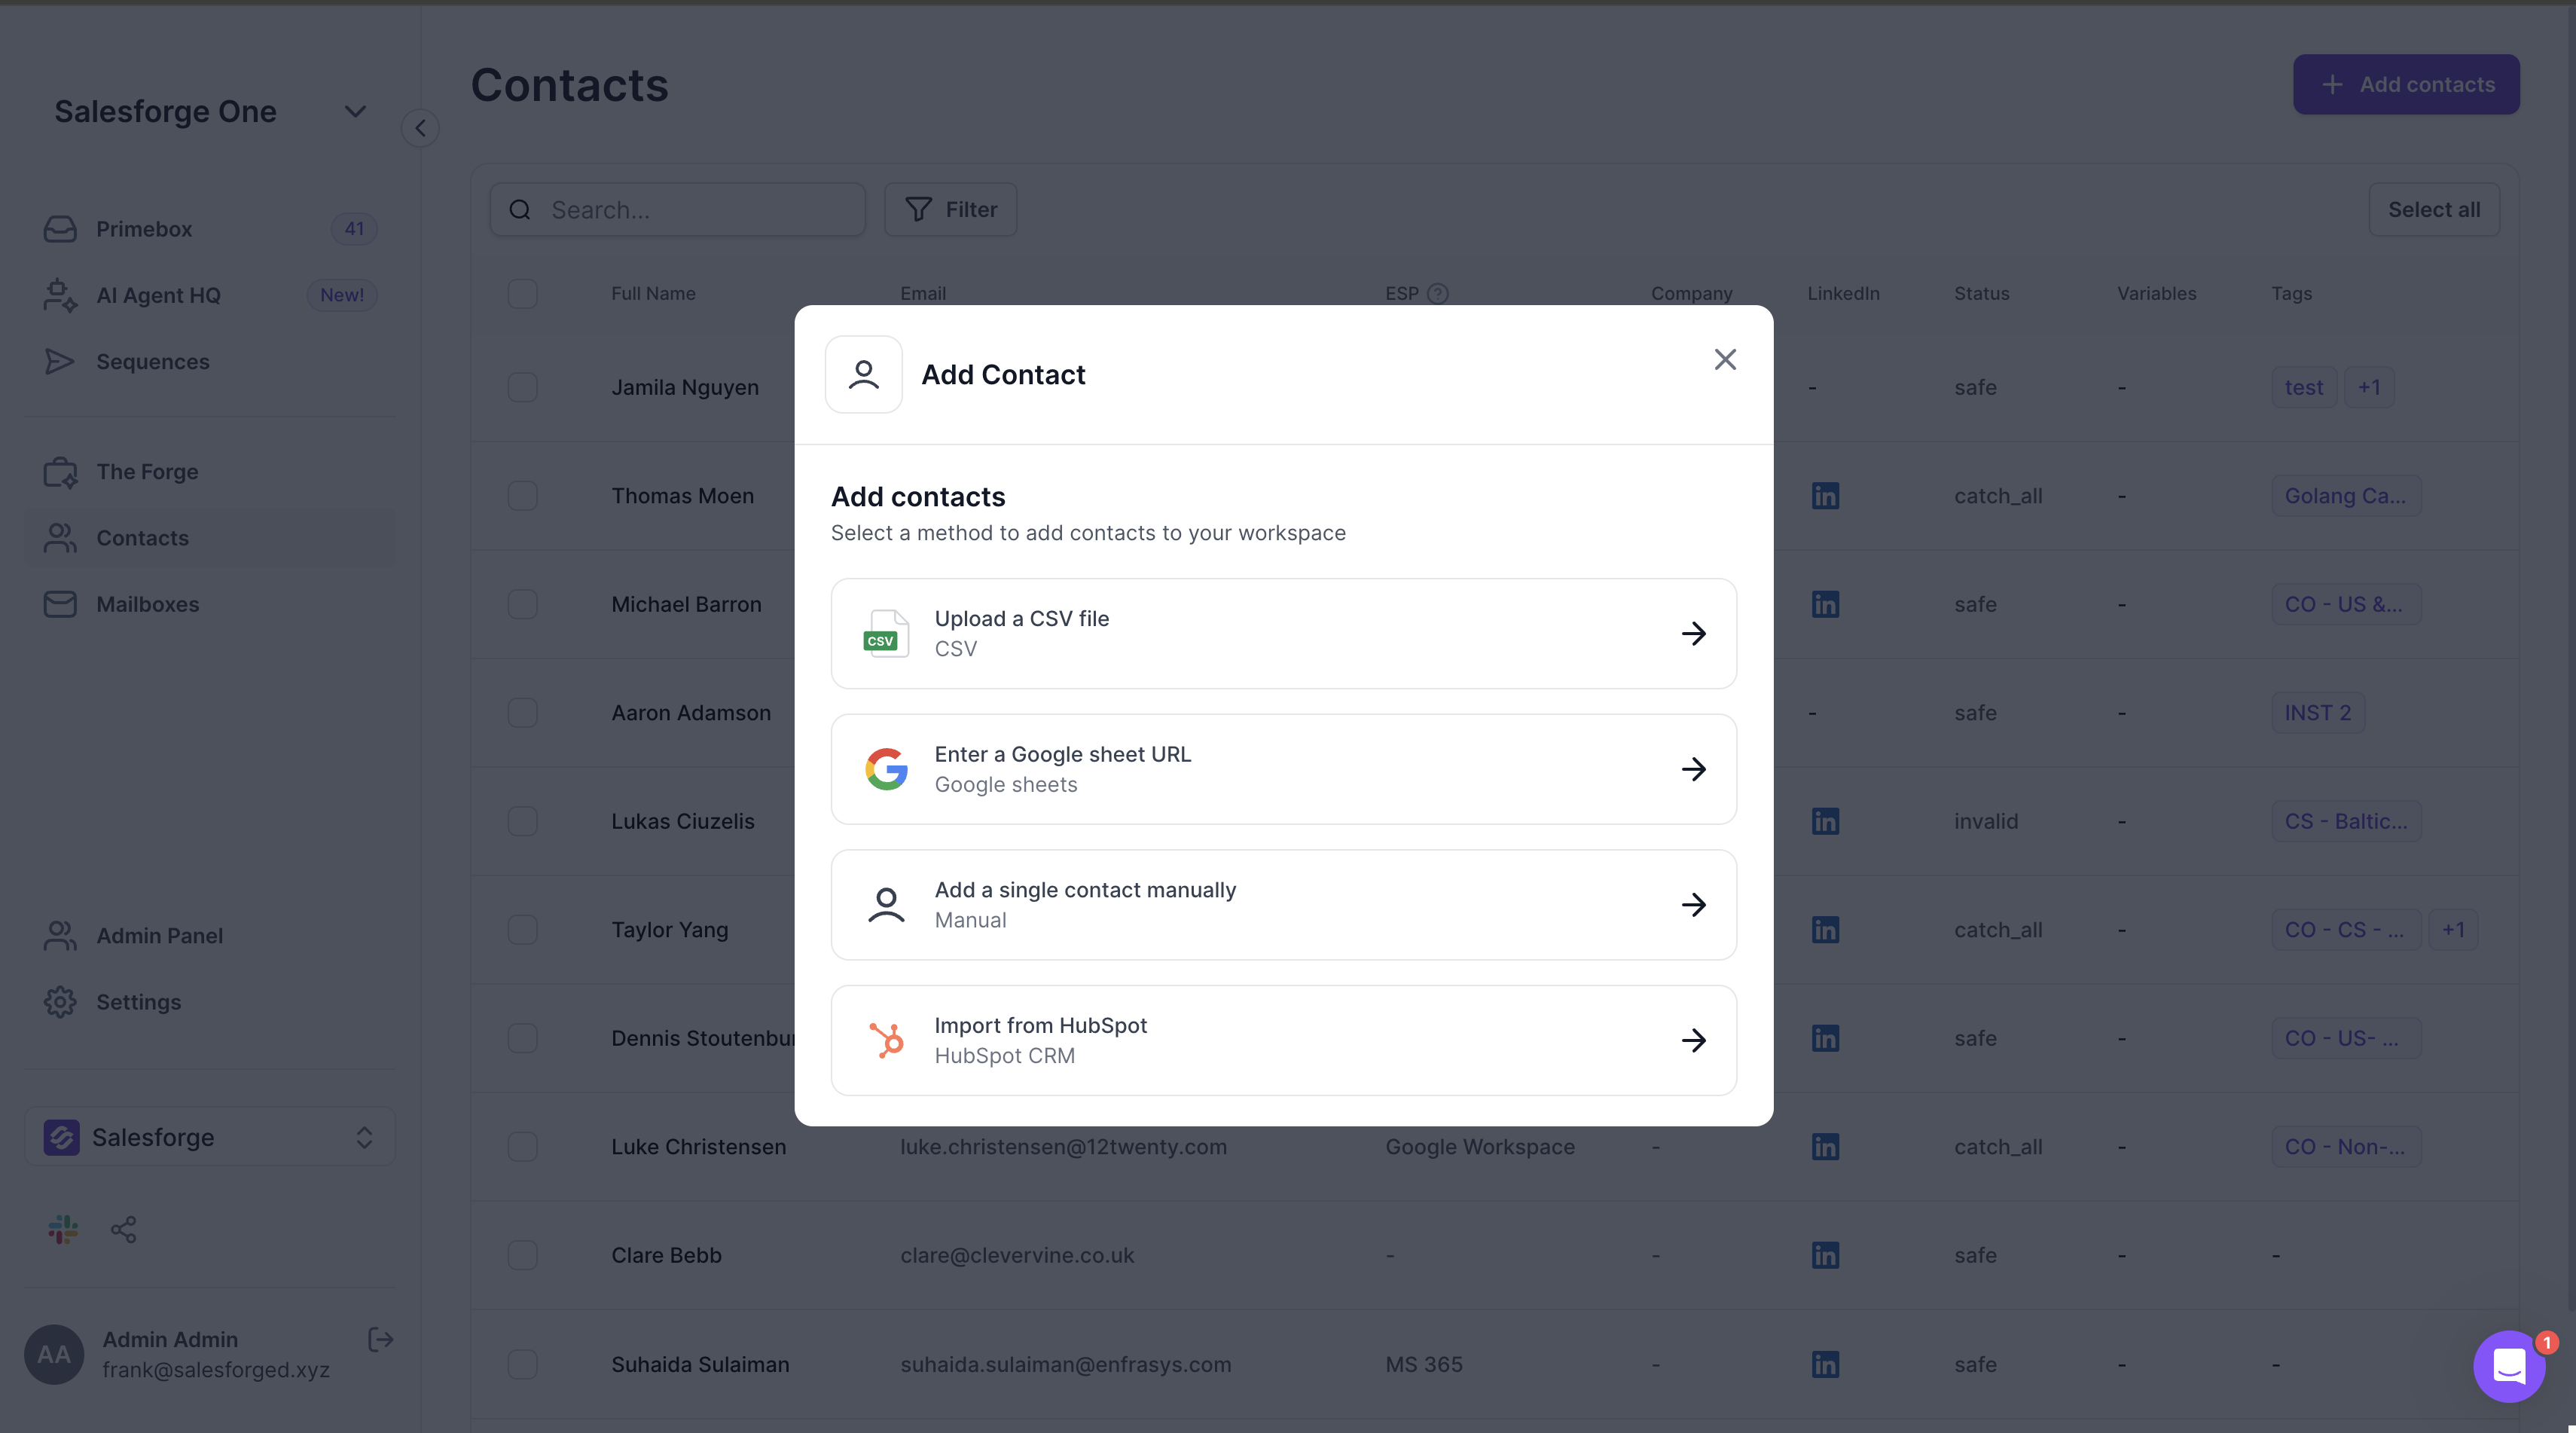Click the HubSpot logo icon

click(886, 1040)
